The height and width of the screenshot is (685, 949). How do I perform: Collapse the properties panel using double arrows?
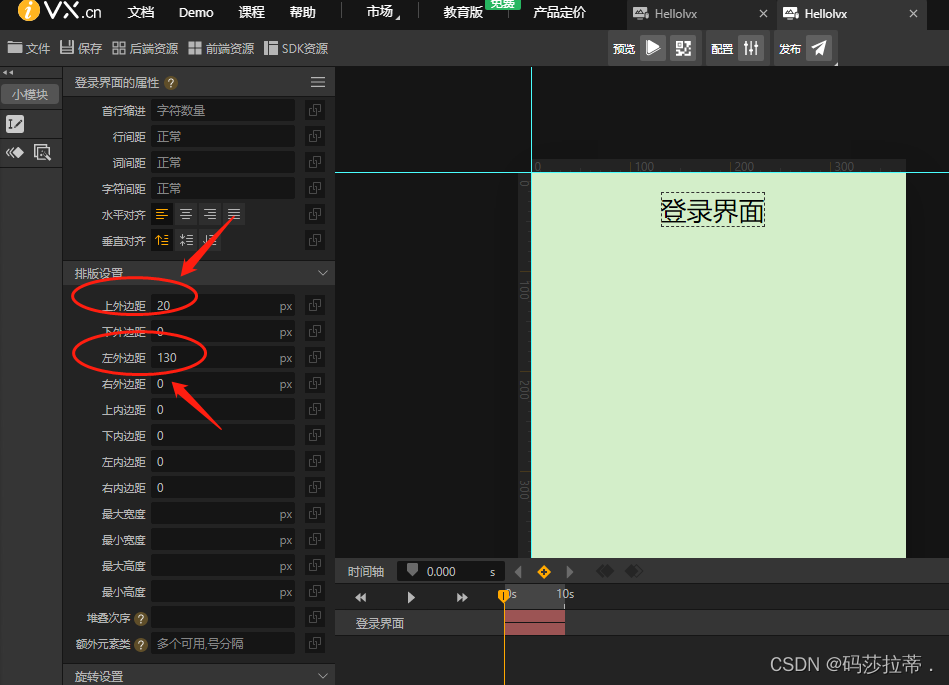pyautogui.click(x=11, y=70)
